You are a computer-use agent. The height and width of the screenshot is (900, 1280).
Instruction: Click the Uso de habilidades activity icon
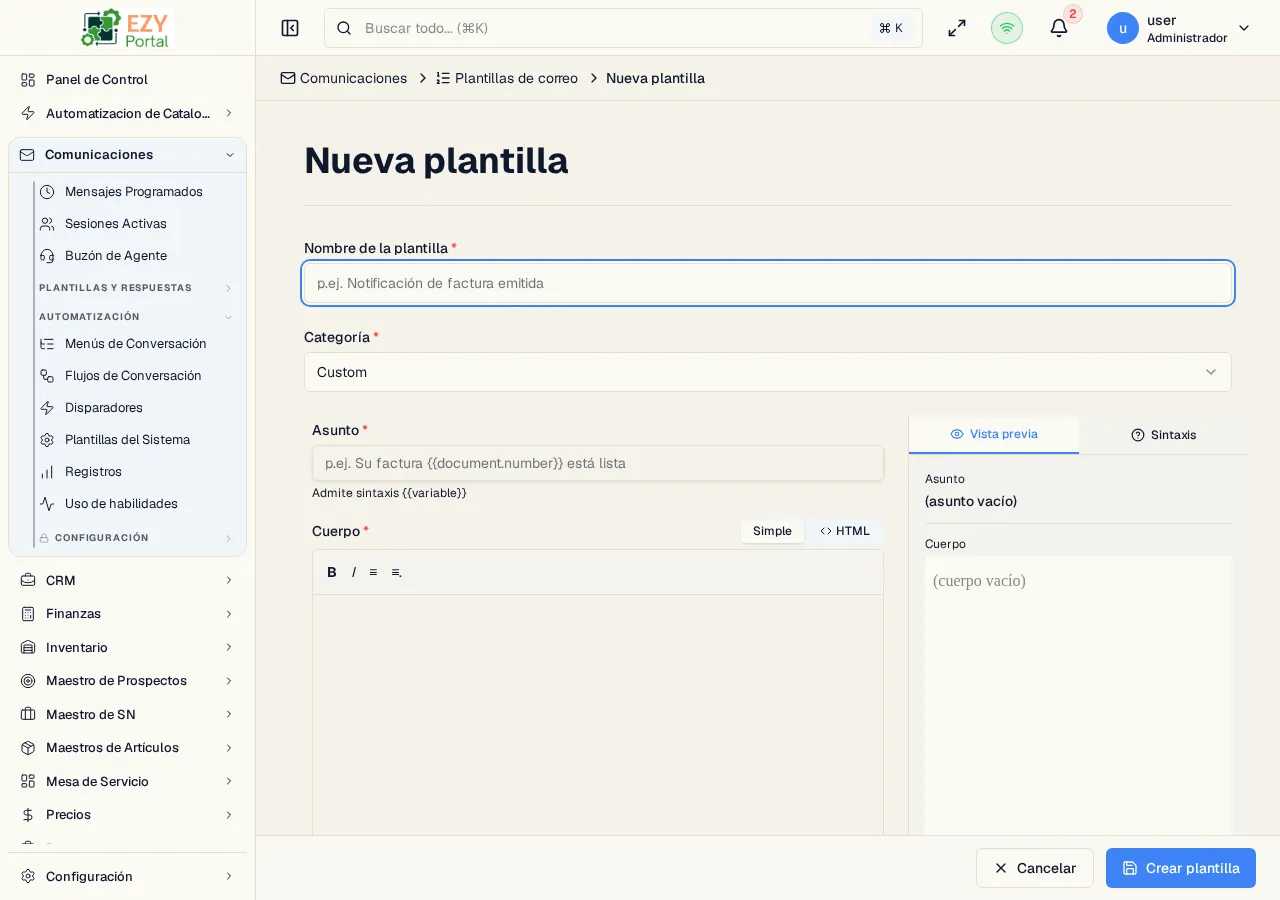coord(47,503)
